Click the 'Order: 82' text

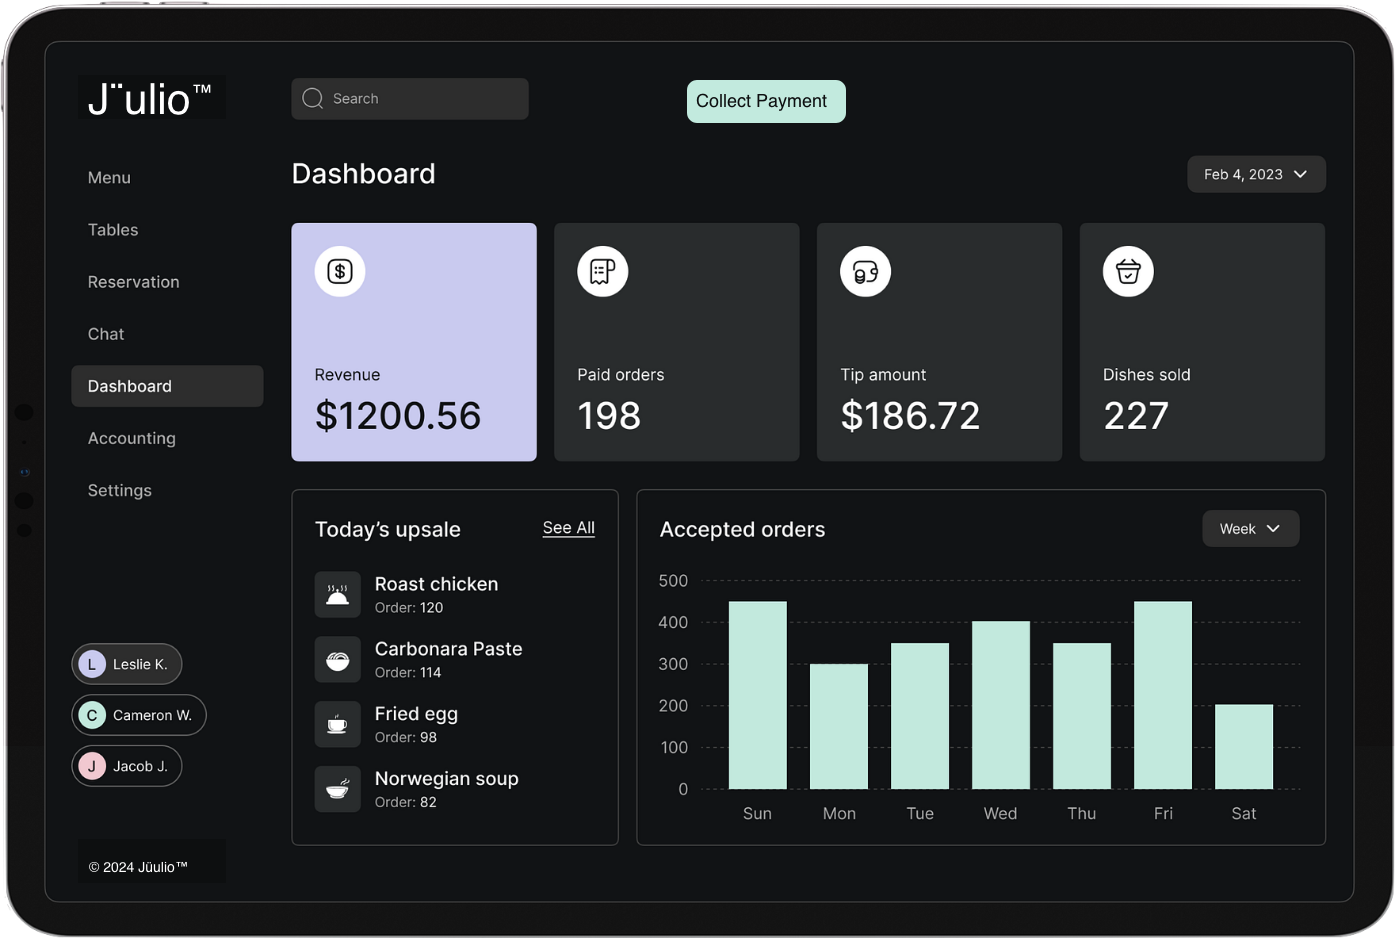click(406, 803)
